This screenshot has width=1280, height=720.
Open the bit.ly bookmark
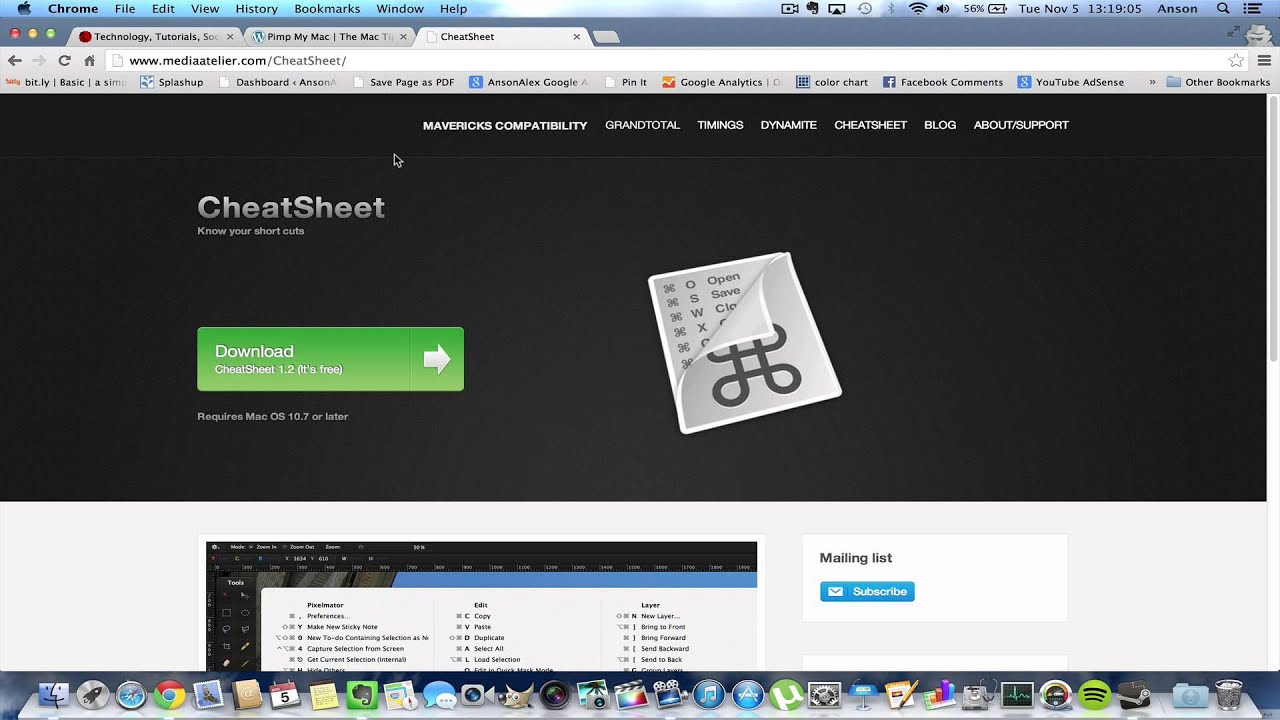(x=65, y=82)
